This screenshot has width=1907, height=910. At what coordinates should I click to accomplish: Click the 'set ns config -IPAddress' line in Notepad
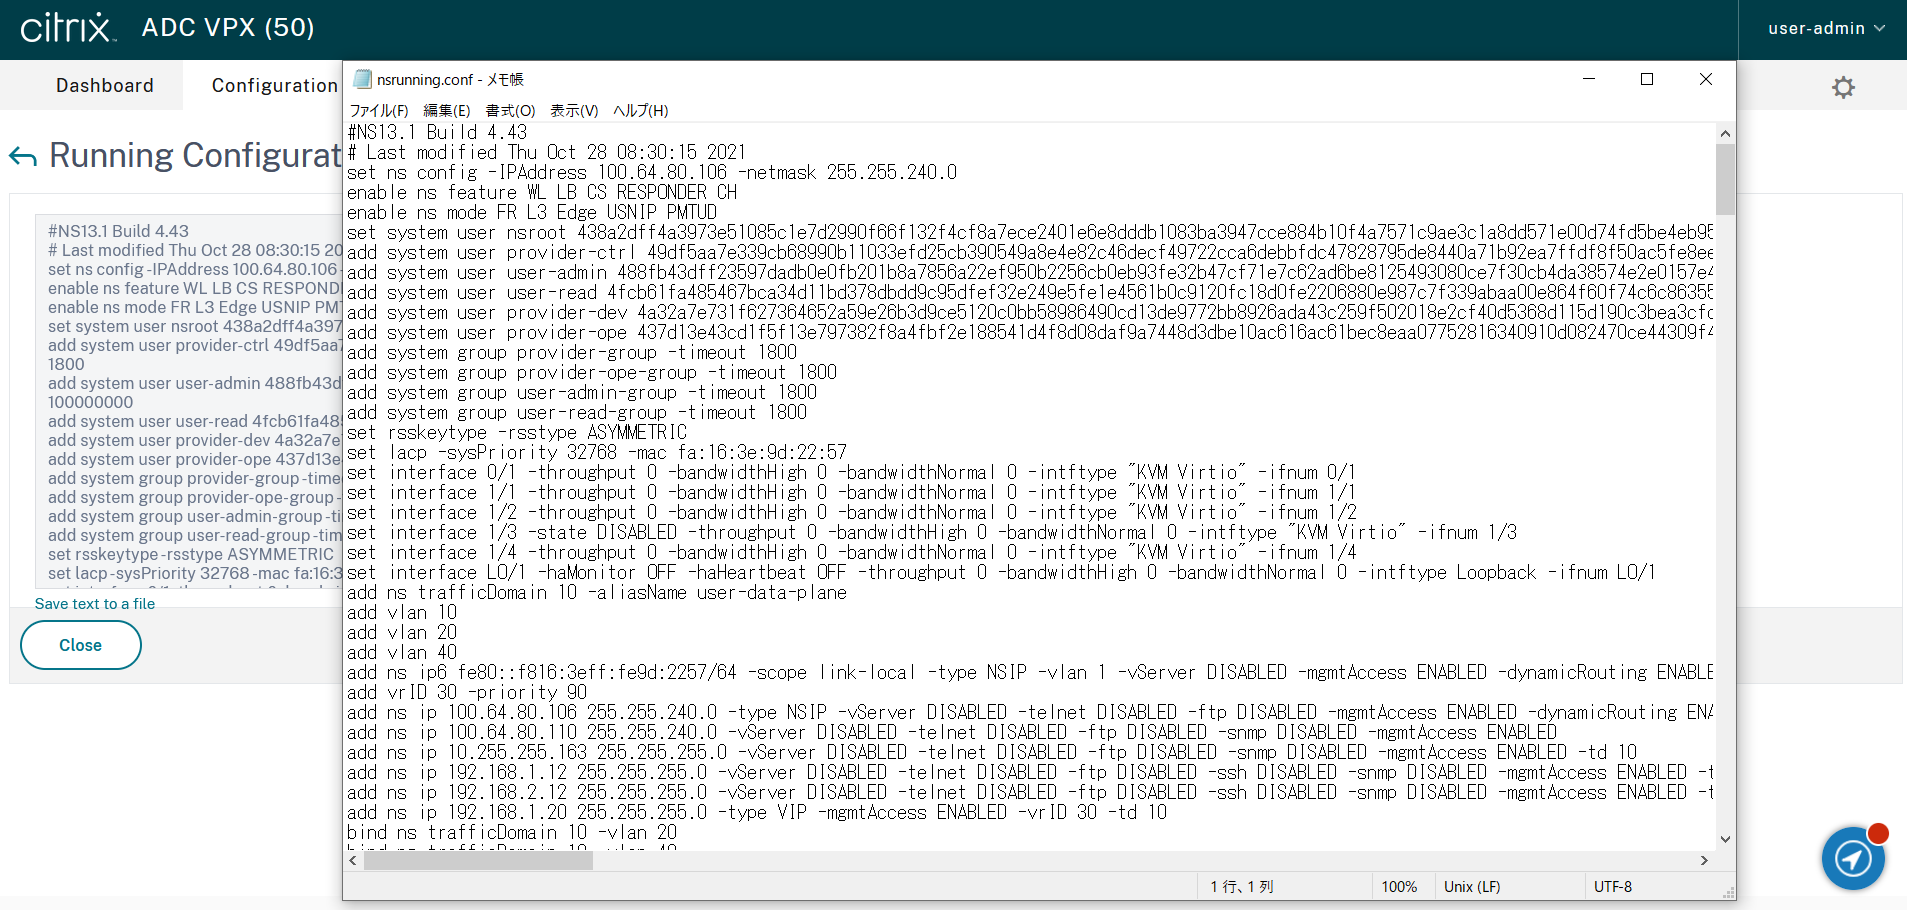point(652,172)
